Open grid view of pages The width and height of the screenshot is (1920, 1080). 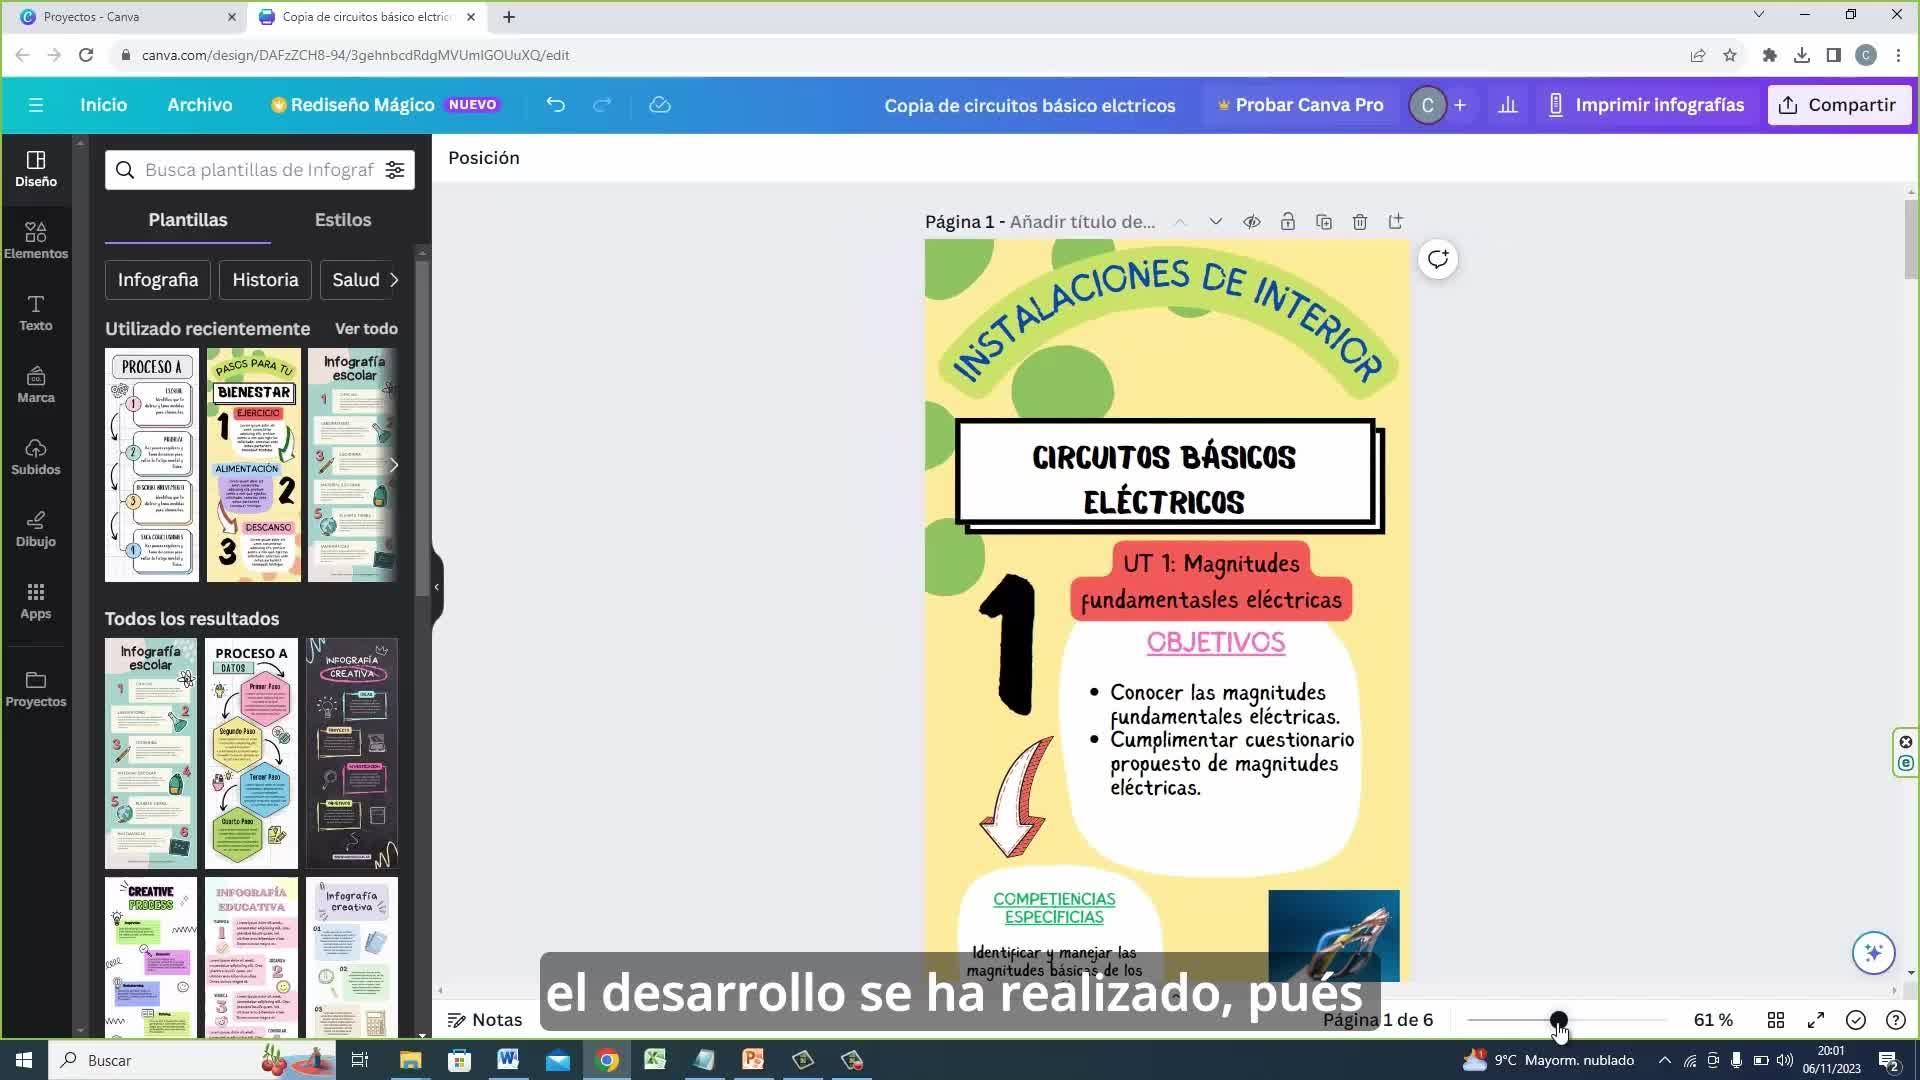(x=1775, y=1020)
